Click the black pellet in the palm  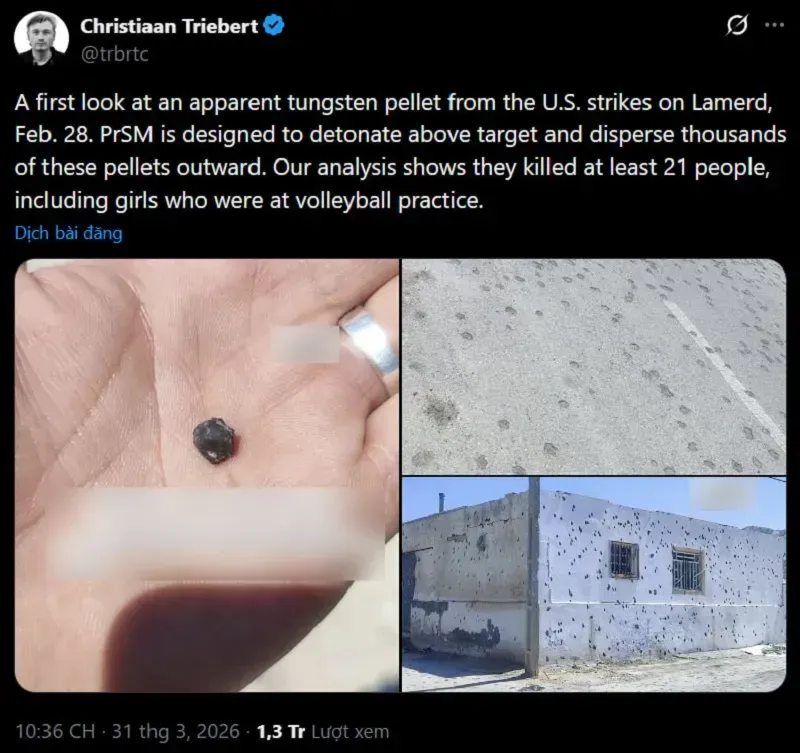215,441
